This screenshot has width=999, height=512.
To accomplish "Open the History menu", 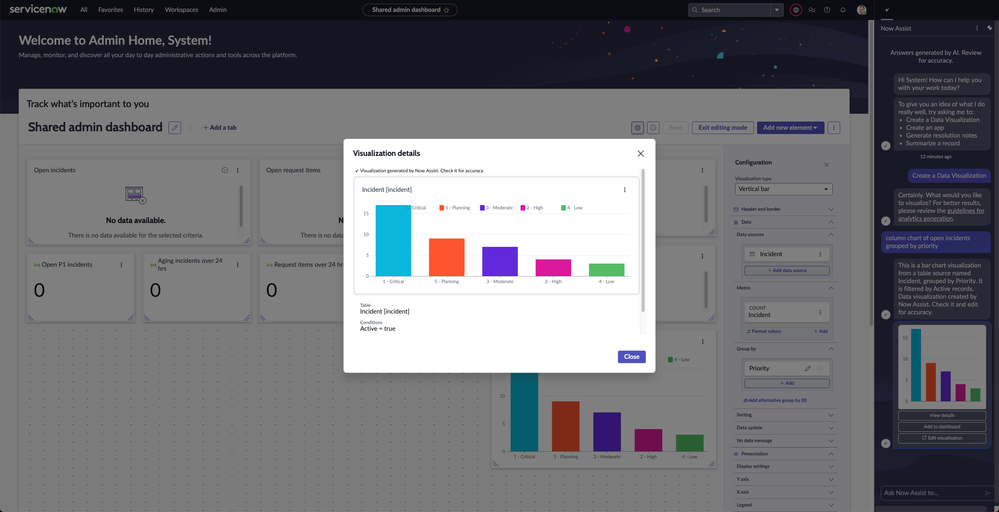I will 144,10.
